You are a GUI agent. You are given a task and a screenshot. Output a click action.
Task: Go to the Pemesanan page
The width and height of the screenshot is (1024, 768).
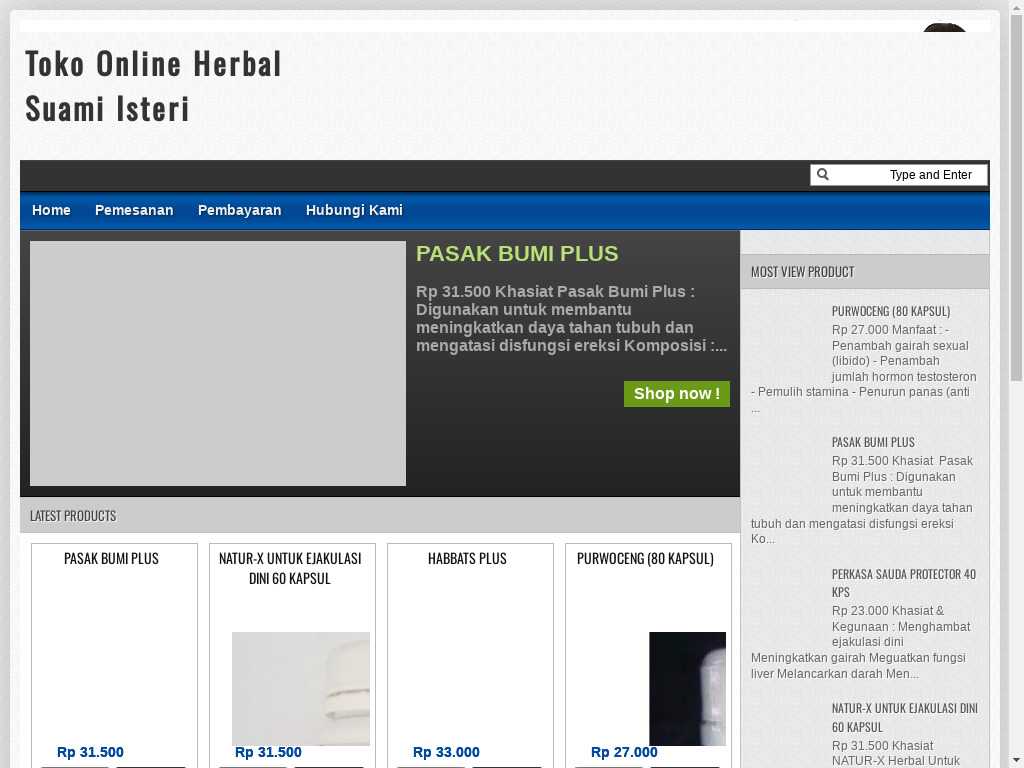(134, 210)
